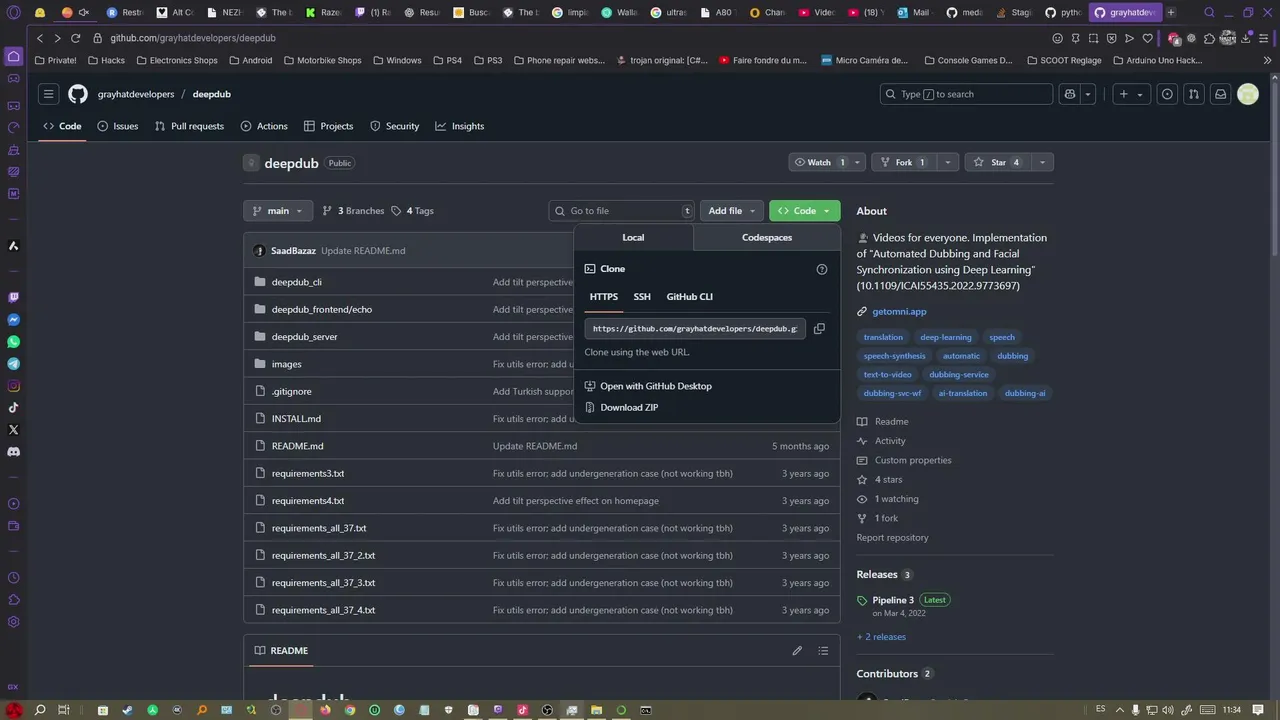Open the main branch dropdown
The width and height of the screenshot is (1280, 720).
[x=278, y=211]
